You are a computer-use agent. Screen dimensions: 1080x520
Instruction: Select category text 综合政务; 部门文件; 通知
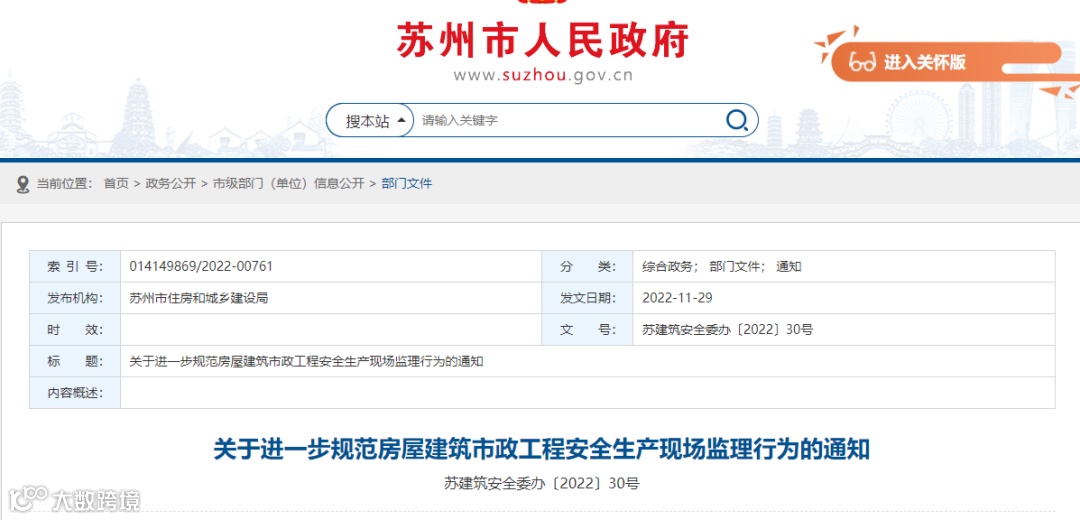tap(722, 267)
